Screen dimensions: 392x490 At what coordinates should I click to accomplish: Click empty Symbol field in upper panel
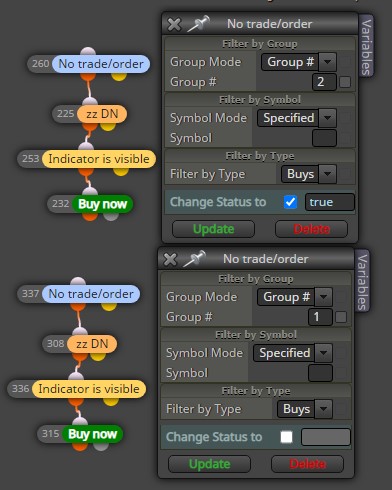click(324, 138)
